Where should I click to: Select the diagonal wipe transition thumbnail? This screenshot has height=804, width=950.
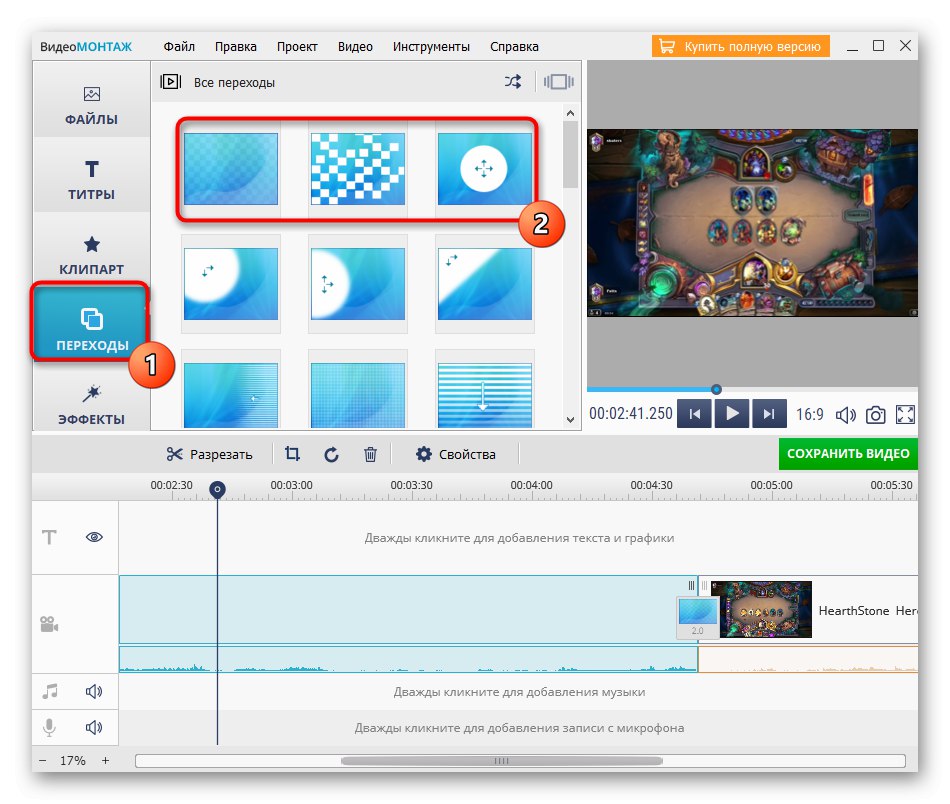click(x=485, y=284)
